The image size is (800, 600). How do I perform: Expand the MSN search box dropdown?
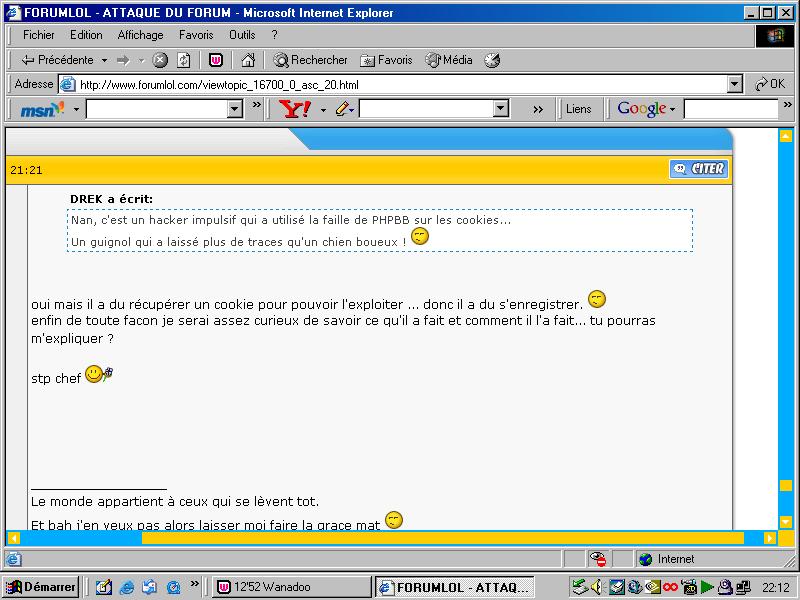(235, 109)
